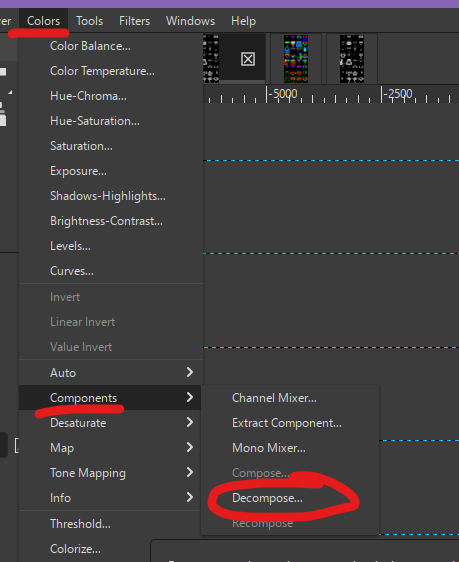This screenshot has width=459, height=562.
Task: Choose Mono Mixer... in submenu
Action: pos(290,448)
